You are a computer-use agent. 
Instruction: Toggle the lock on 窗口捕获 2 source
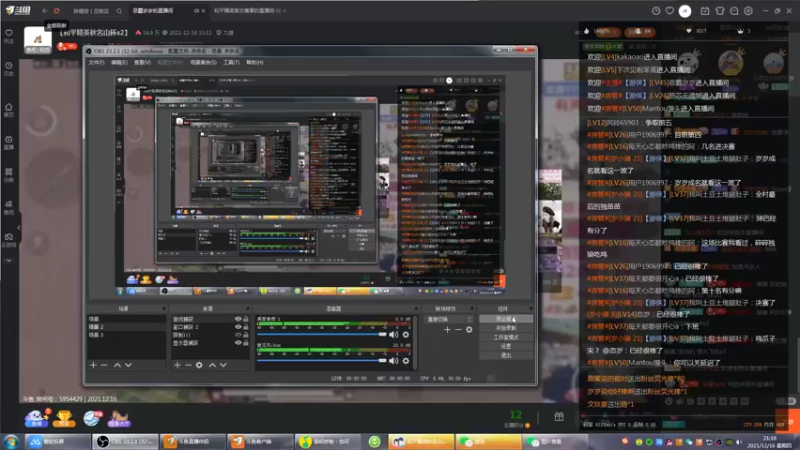coord(246,327)
